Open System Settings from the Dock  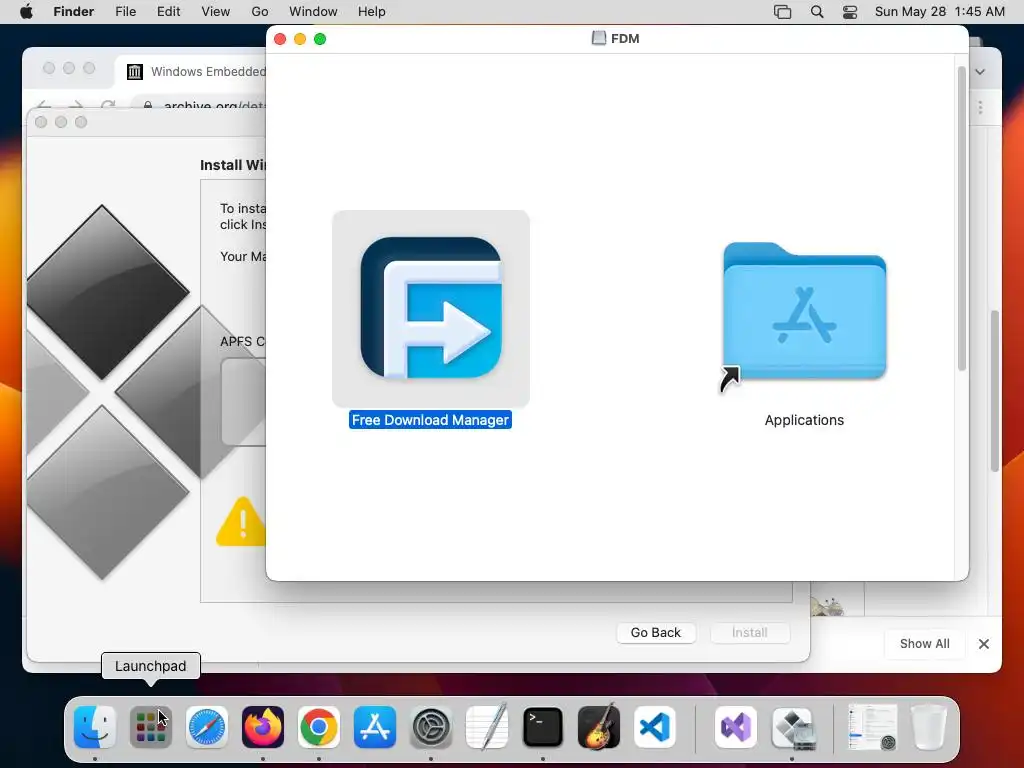click(x=431, y=727)
